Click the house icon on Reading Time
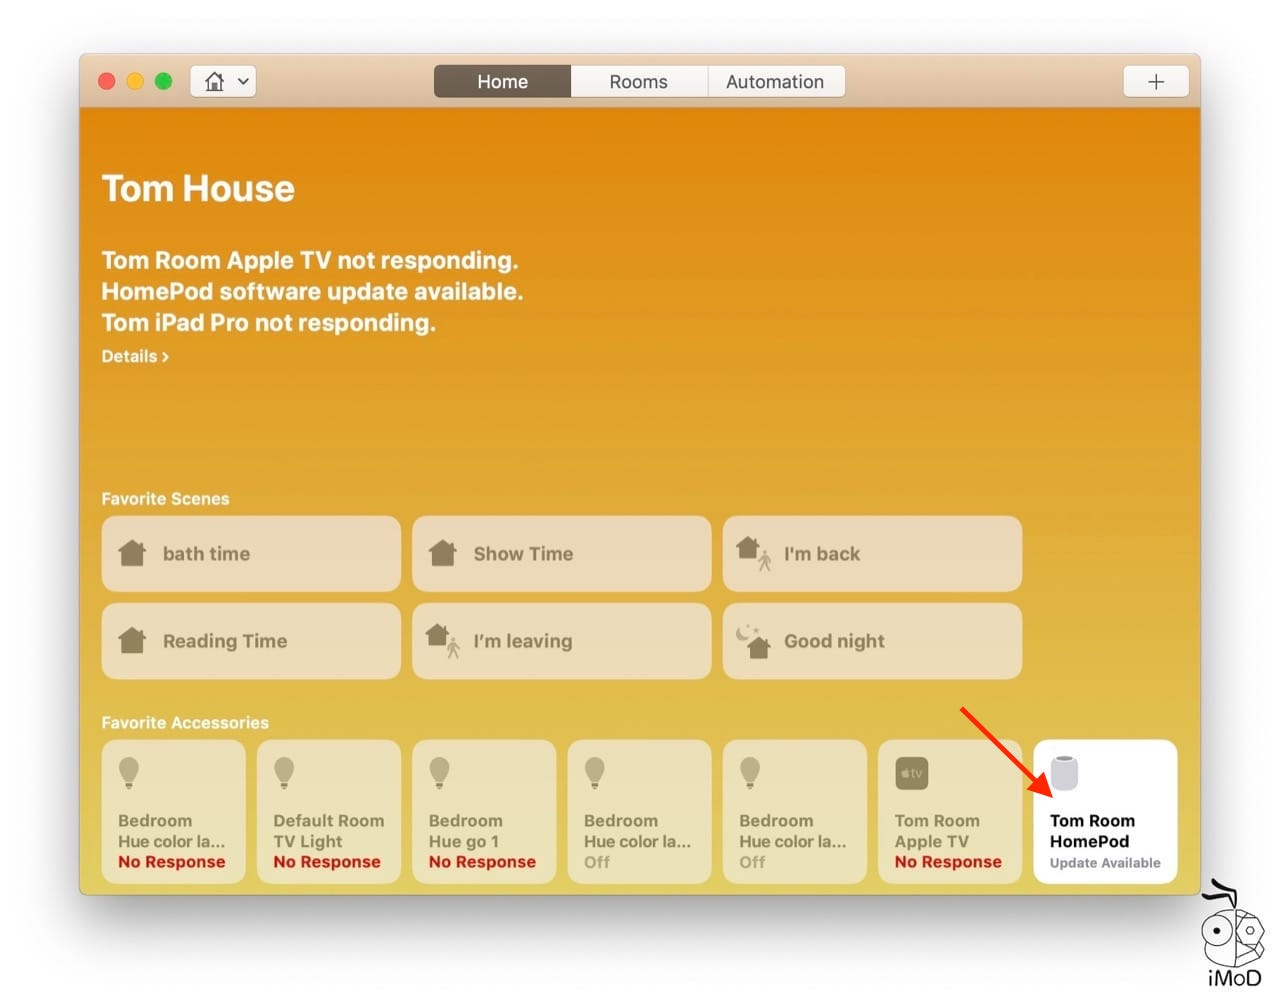 point(132,640)
